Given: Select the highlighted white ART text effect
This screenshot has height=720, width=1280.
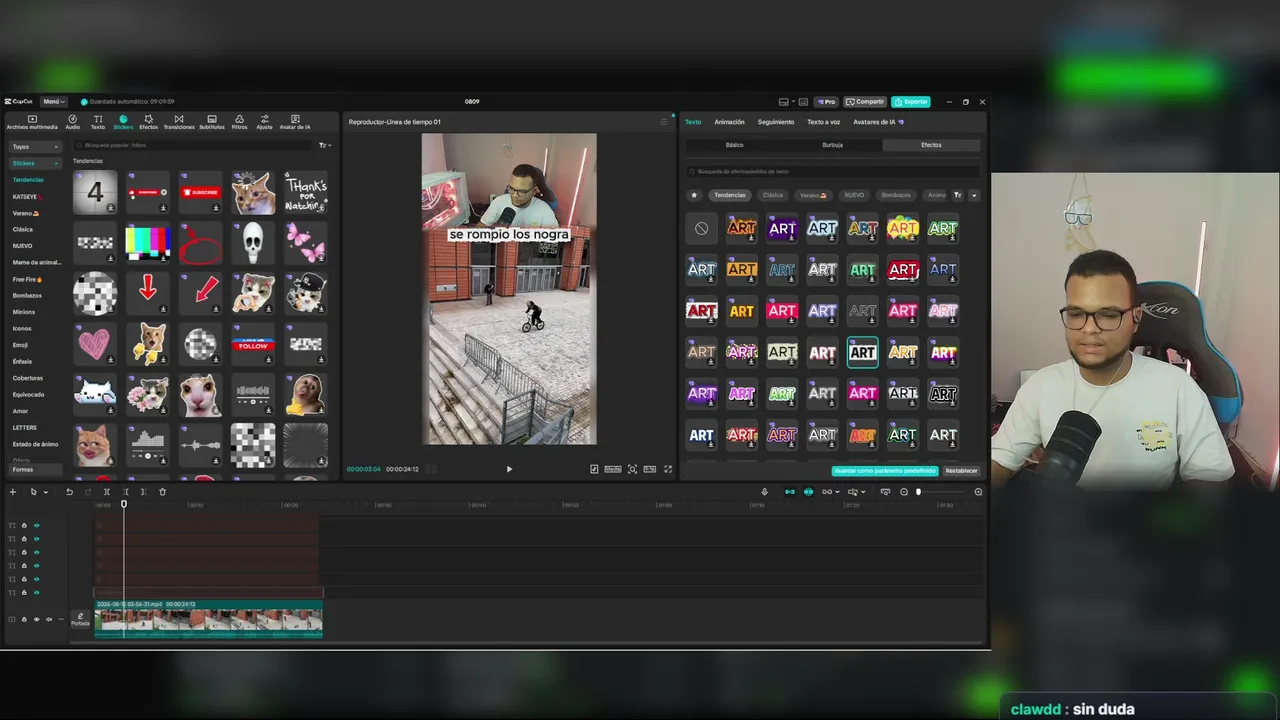Looking at the screenshot, I should [862, 352].
